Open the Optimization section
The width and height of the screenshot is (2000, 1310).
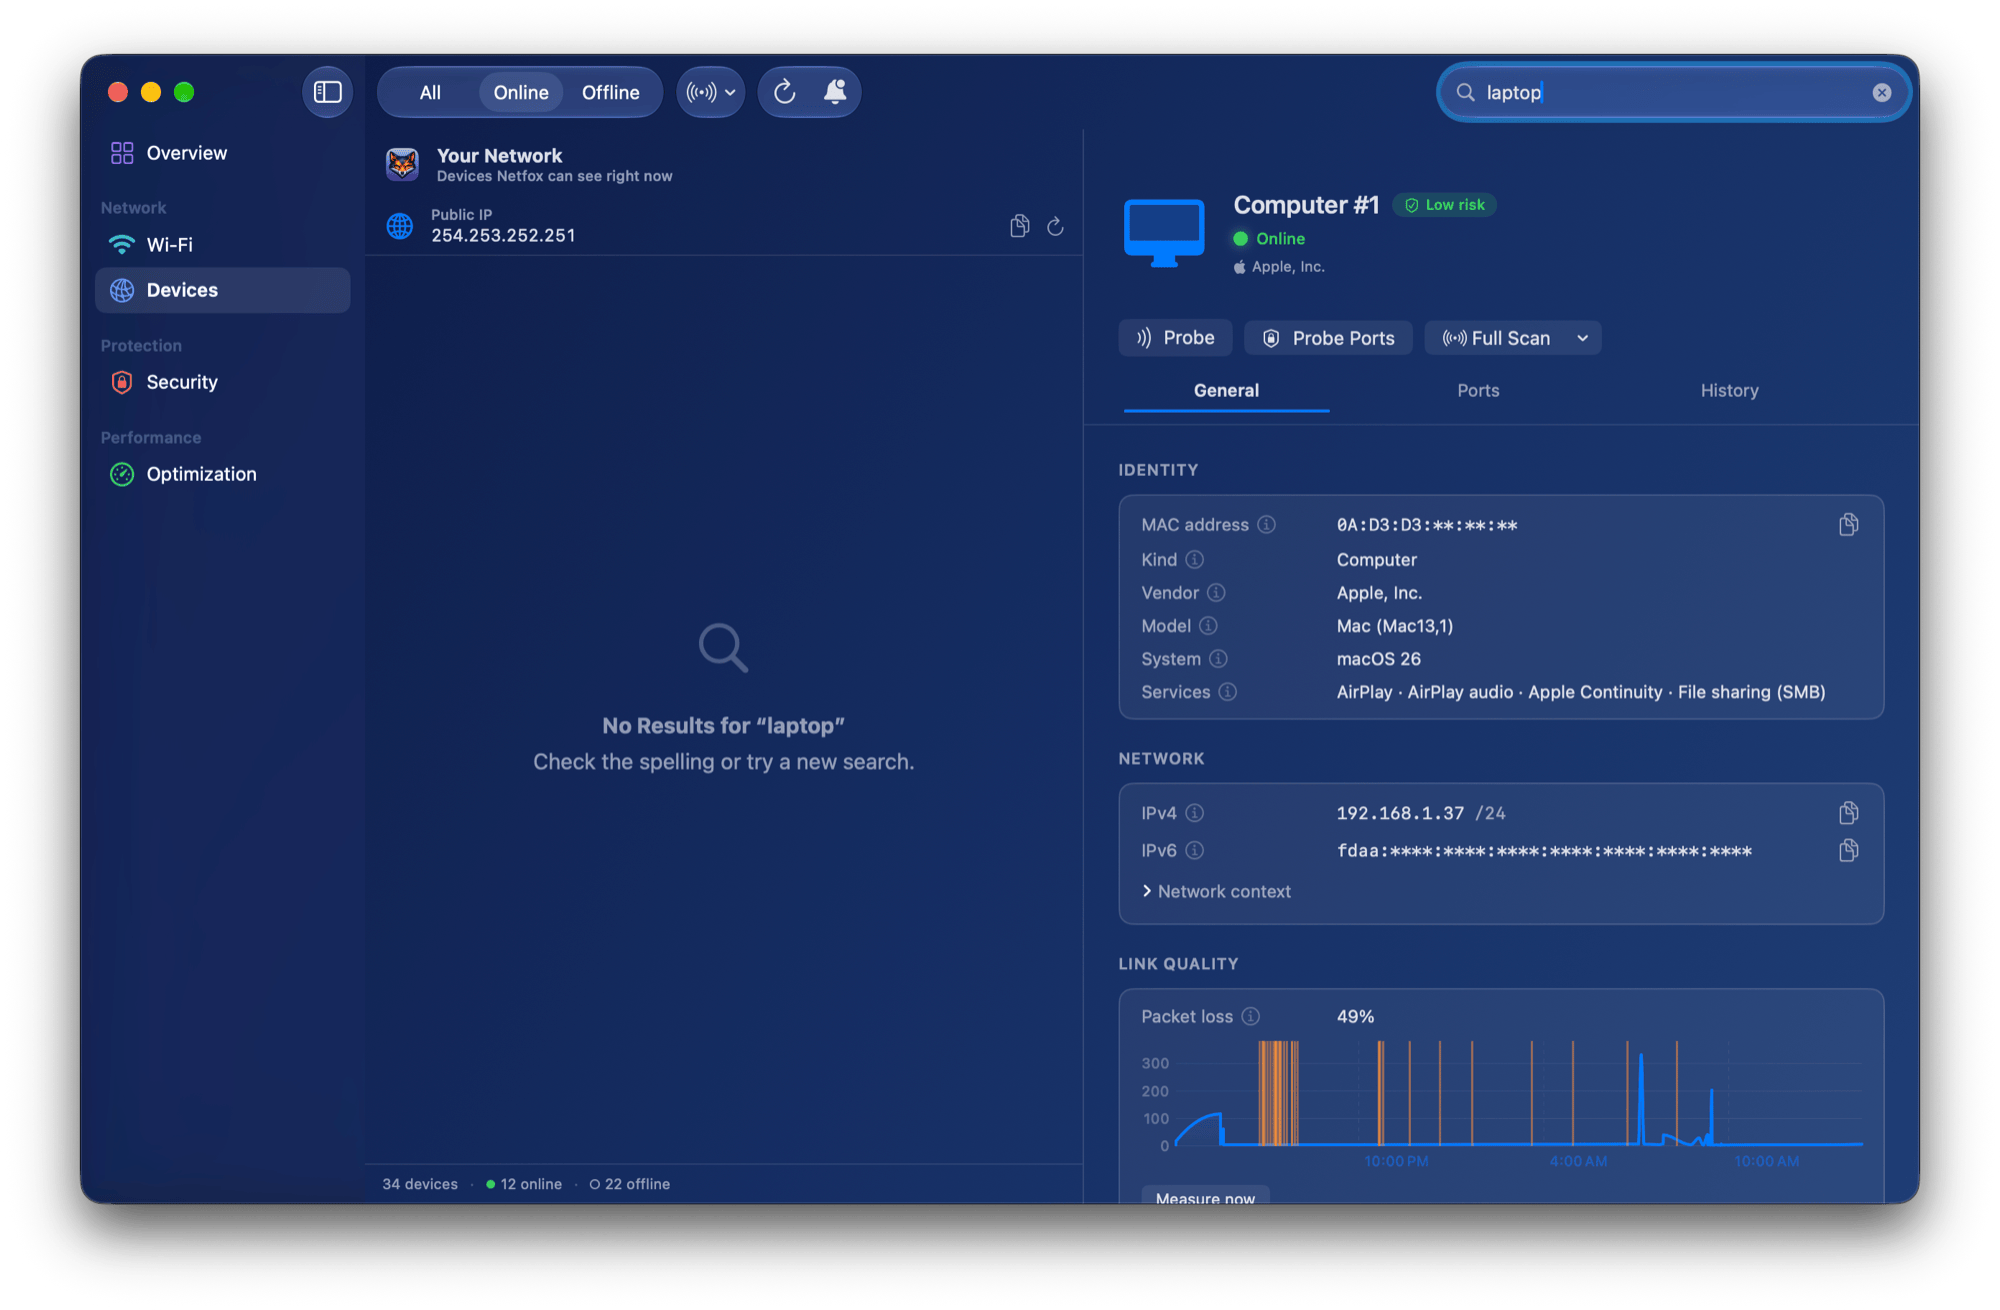[223, 474]
